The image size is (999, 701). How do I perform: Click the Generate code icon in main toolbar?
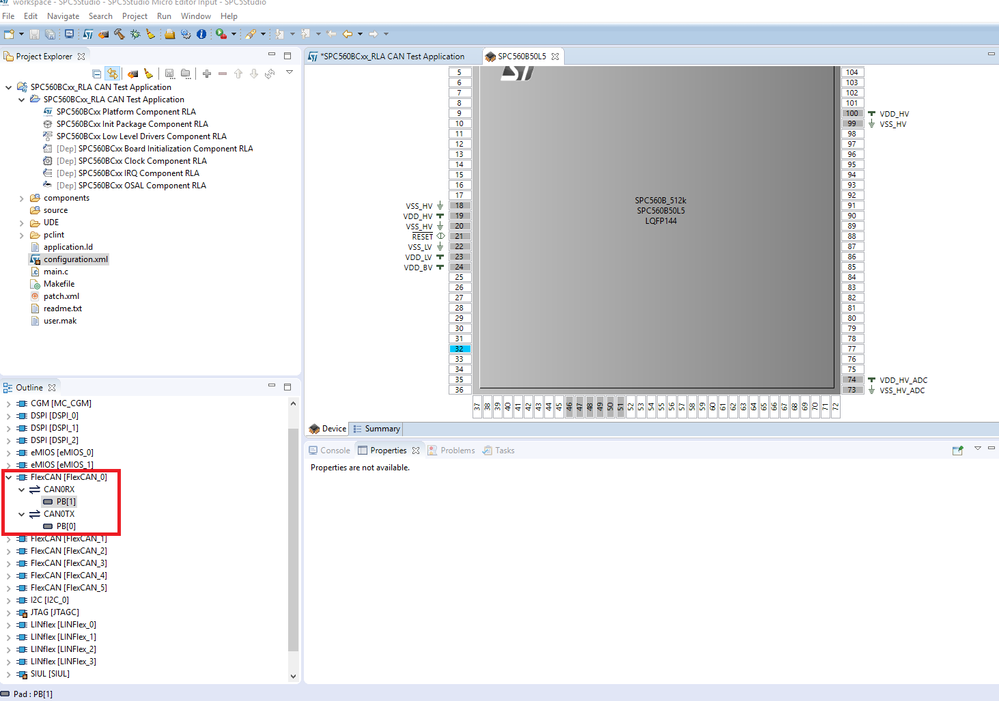pos(104,34)
